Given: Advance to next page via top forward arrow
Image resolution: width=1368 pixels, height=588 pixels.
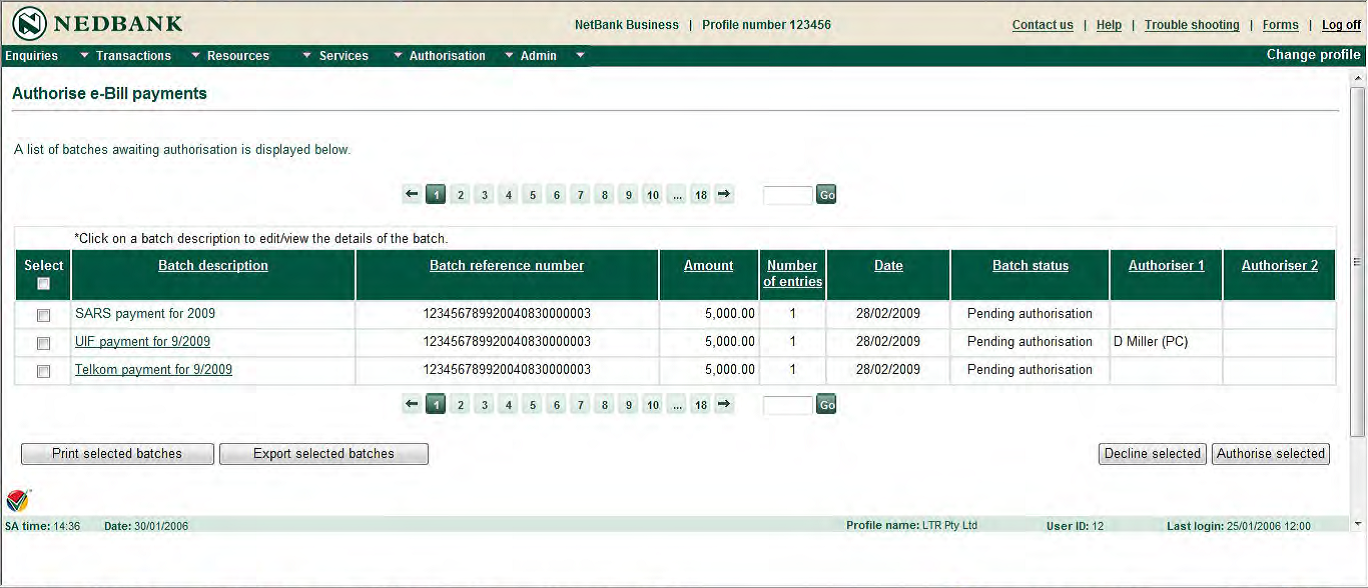Looking at the screenshot, I should tap(723, 194).
